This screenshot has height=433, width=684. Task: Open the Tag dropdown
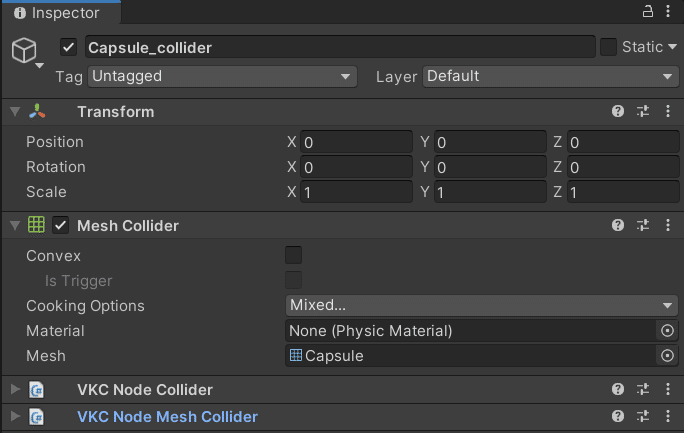[222, 76]
